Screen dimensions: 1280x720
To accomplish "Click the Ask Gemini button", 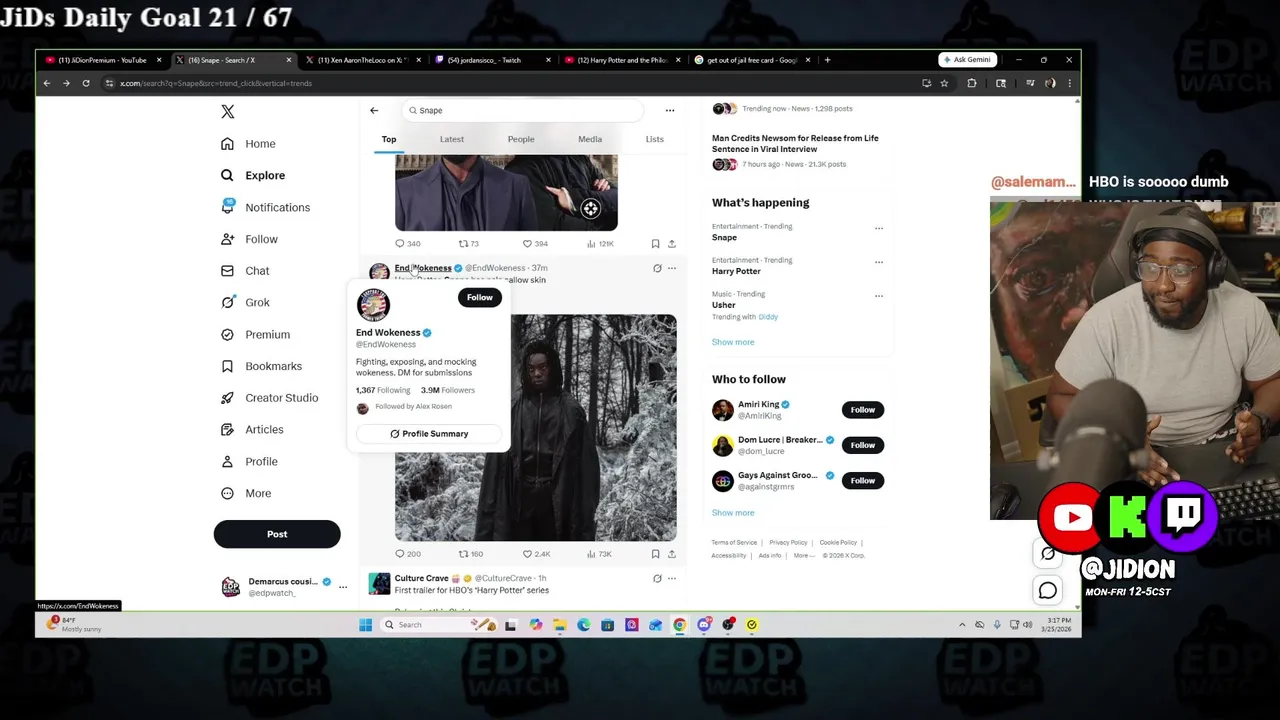I will (966, 60).
